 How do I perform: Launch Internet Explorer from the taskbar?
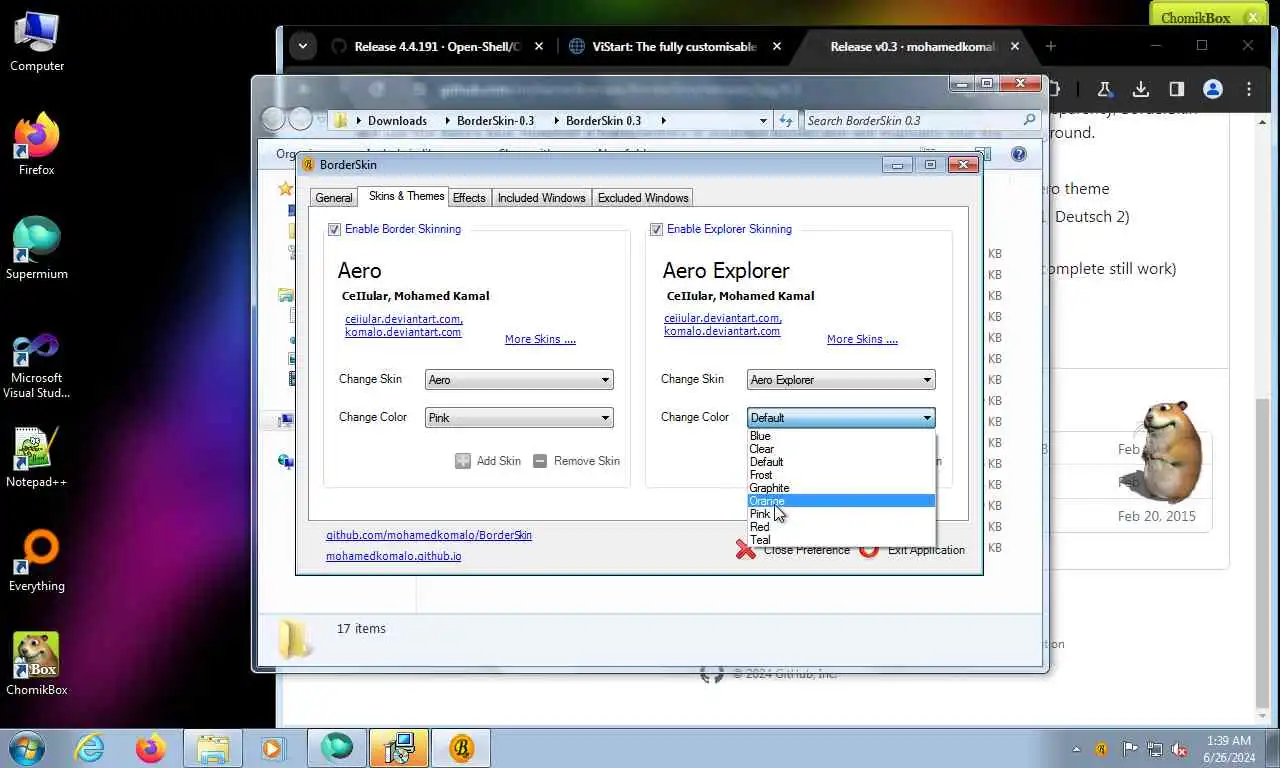coord(89,747)
